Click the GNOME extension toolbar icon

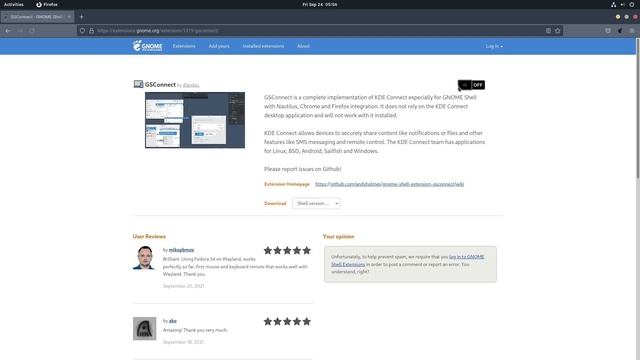pyautogui.click(x=620, y=31)
